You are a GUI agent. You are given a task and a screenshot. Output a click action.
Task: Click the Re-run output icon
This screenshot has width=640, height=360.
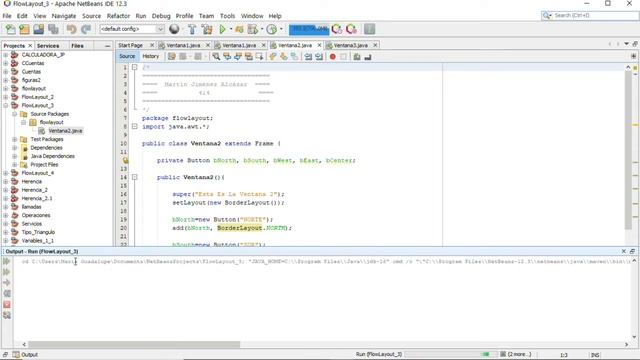coord(7,261)
